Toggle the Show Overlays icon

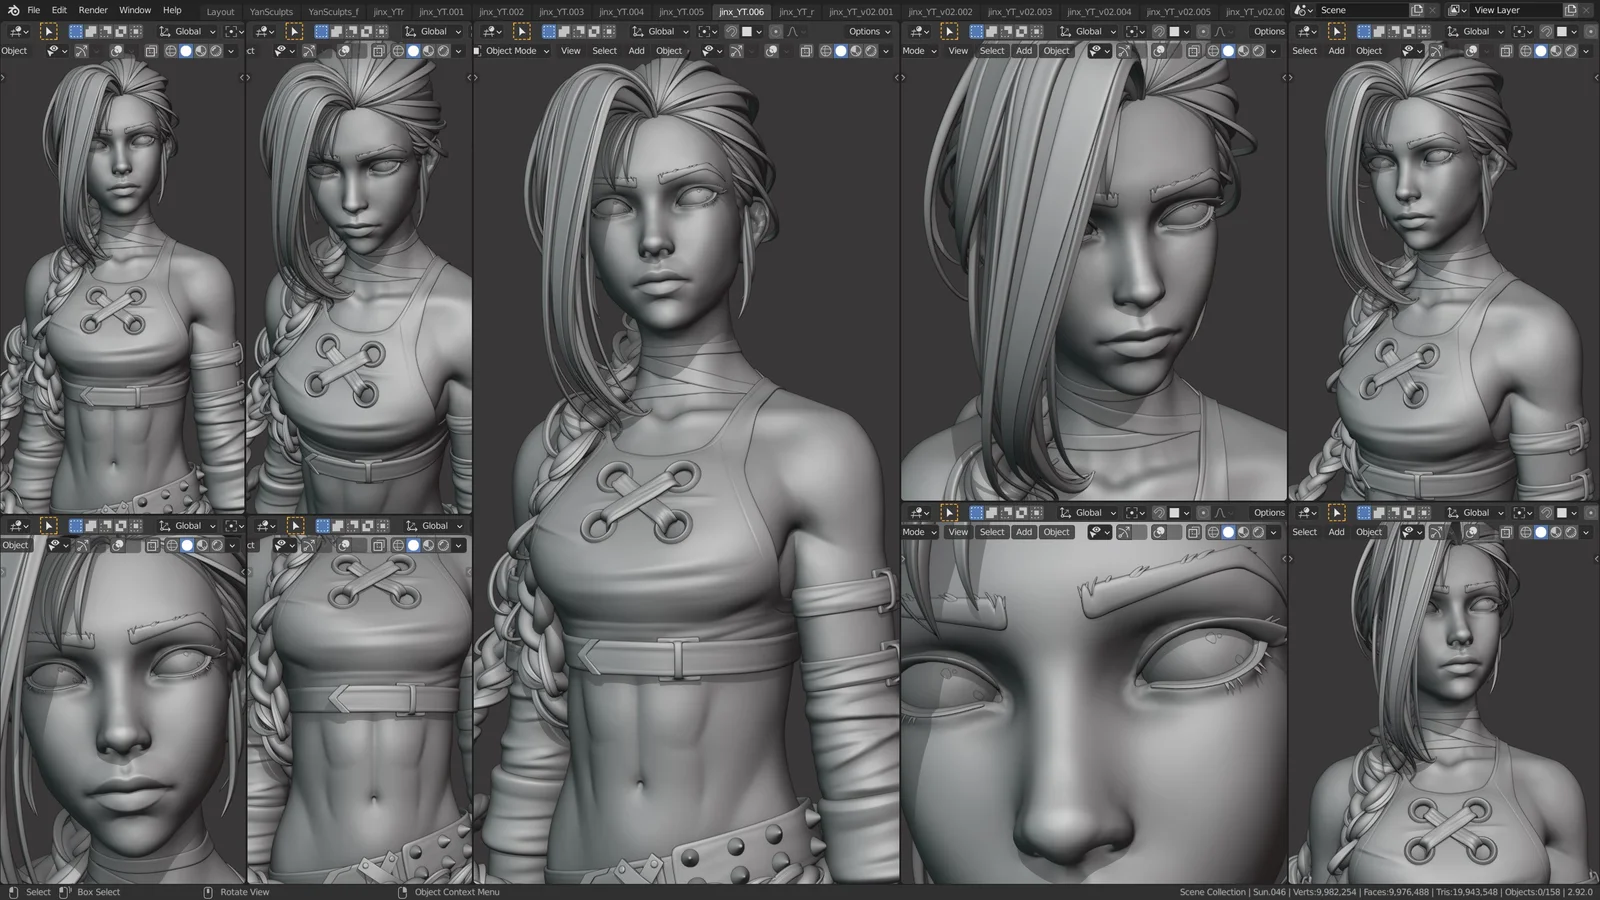pyautogui.click(x=772, y=51)
